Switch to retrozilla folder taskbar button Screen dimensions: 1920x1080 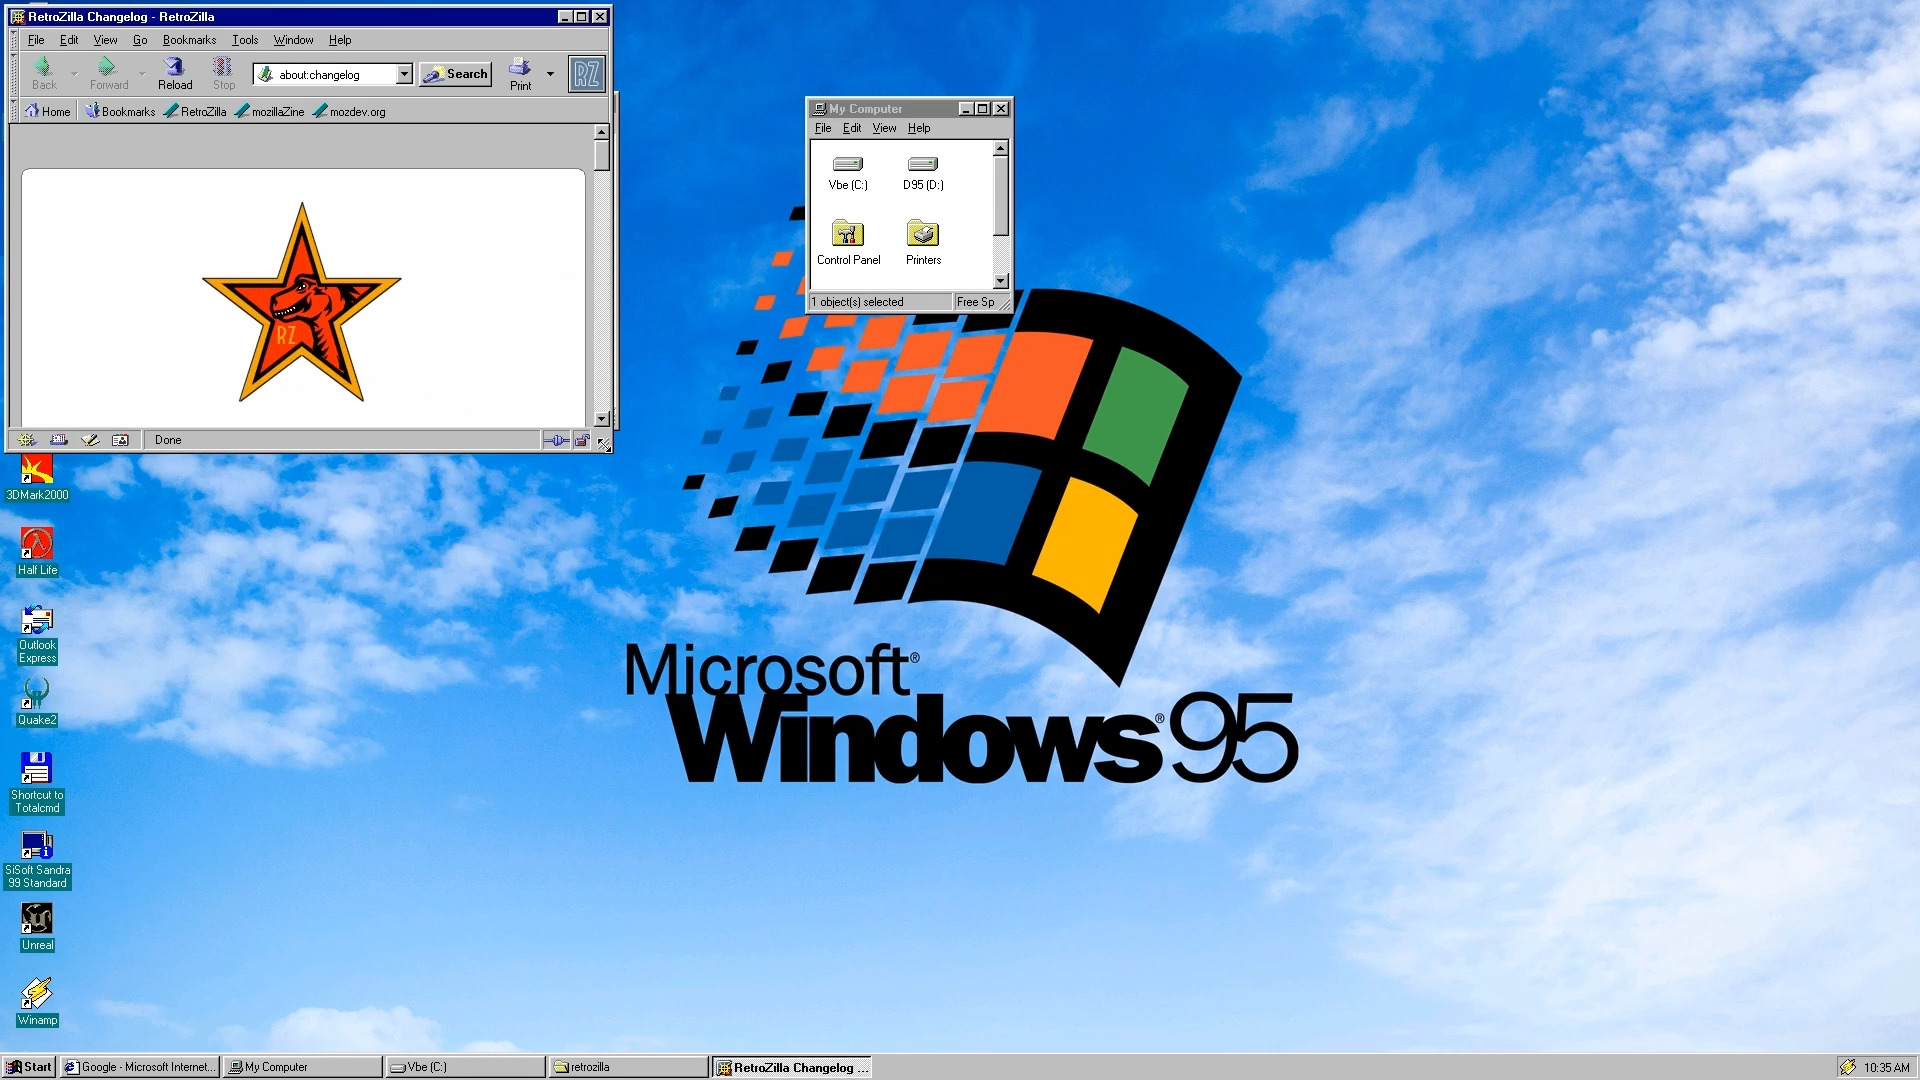click(x=628, y=1067)
